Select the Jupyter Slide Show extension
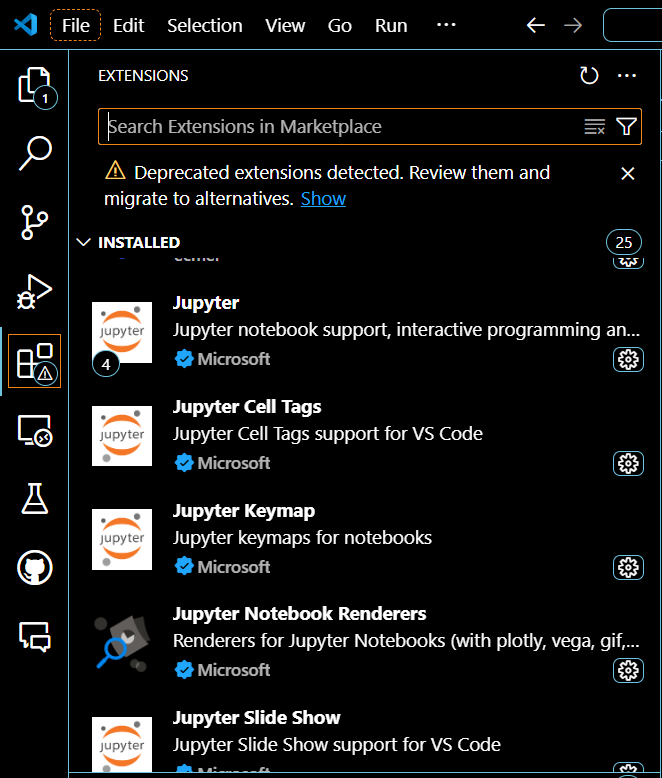The width and height of the screenshot is (662, 778). [x=365, y=734]
